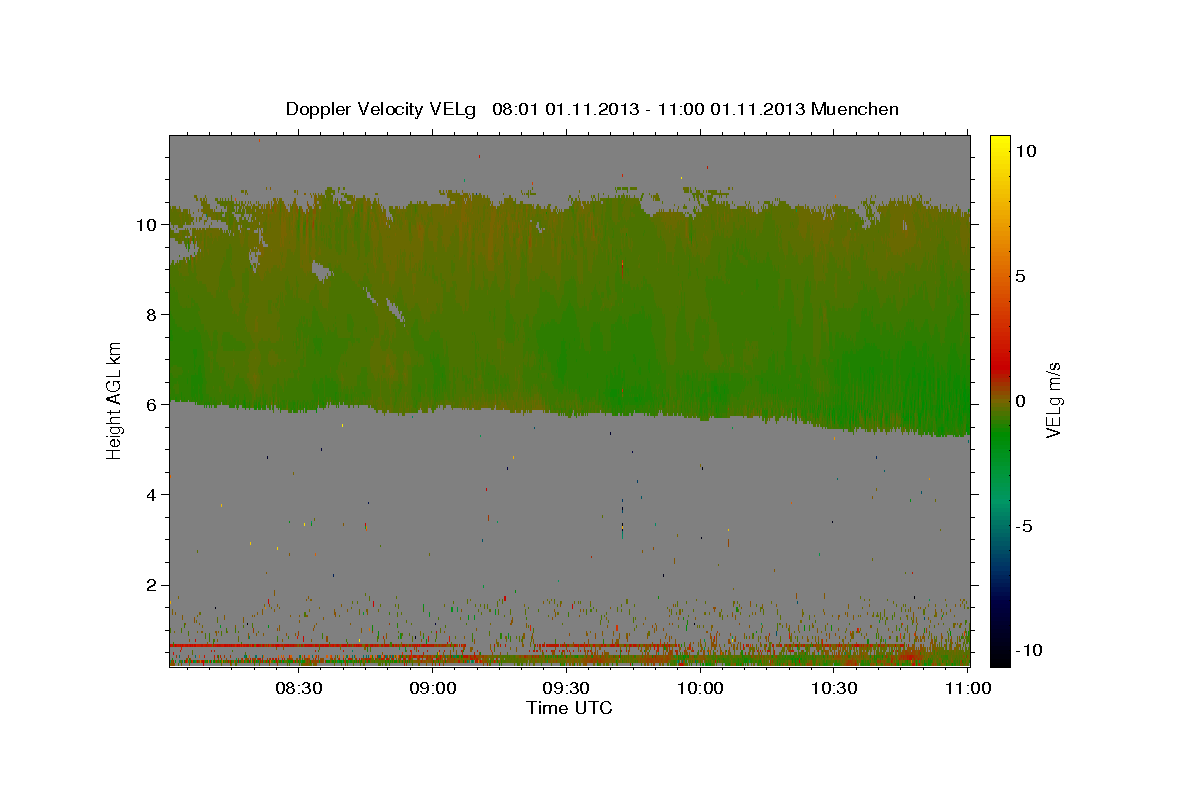
Task: Click the 10:00 time tick label
Action: point(701,688)
